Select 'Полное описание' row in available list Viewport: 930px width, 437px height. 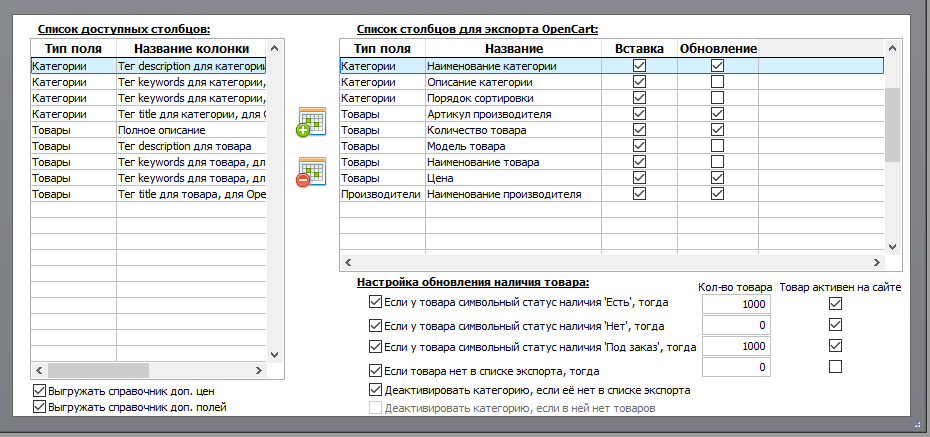point(149,130)
